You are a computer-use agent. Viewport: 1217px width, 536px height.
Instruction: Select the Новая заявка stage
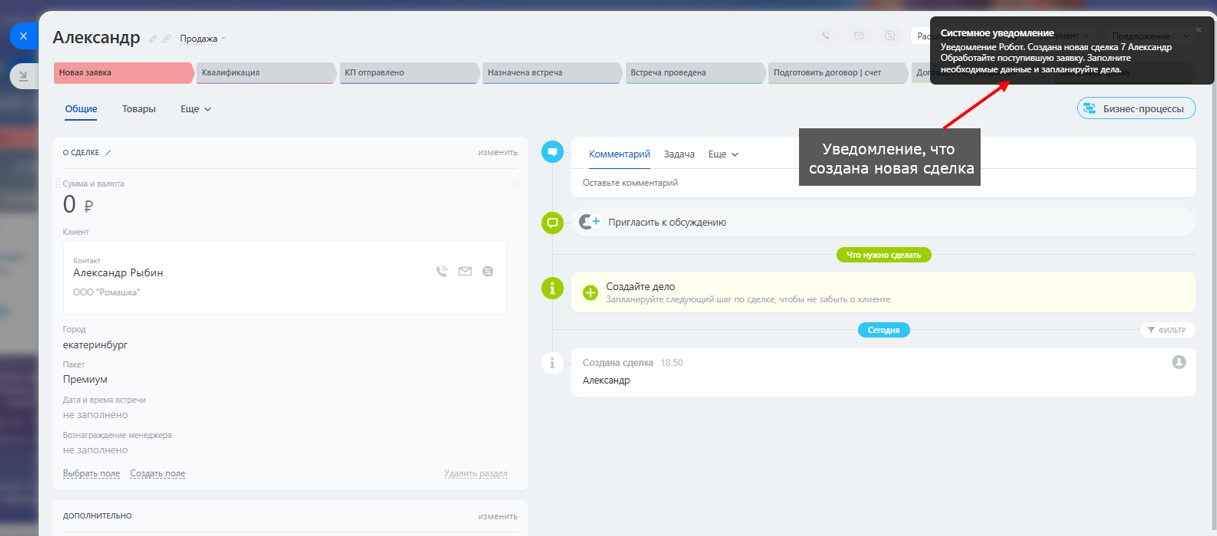pos(122,73)
